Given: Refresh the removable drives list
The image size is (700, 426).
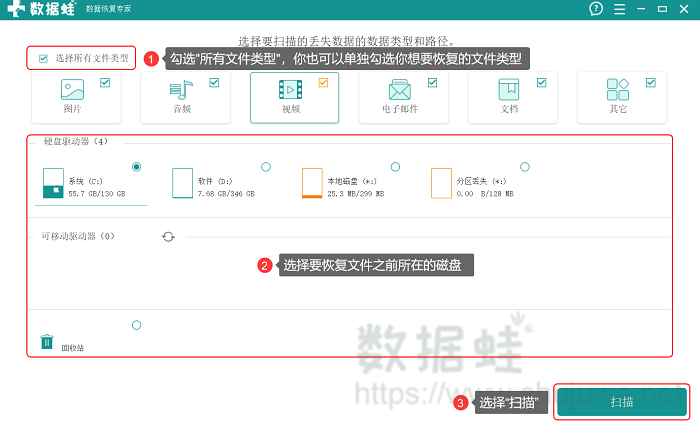Looking at the screenshot, I should click(x=168, y=237).
